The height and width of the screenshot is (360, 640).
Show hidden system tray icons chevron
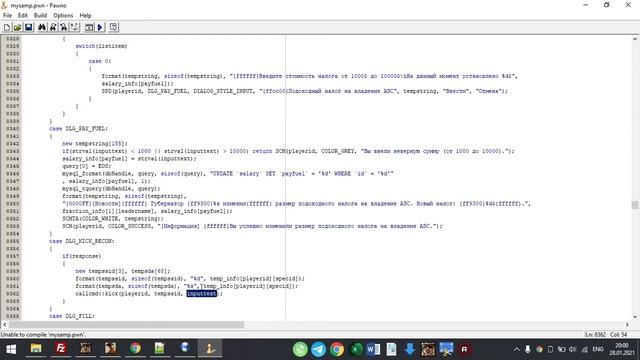(x=516, y=349)
